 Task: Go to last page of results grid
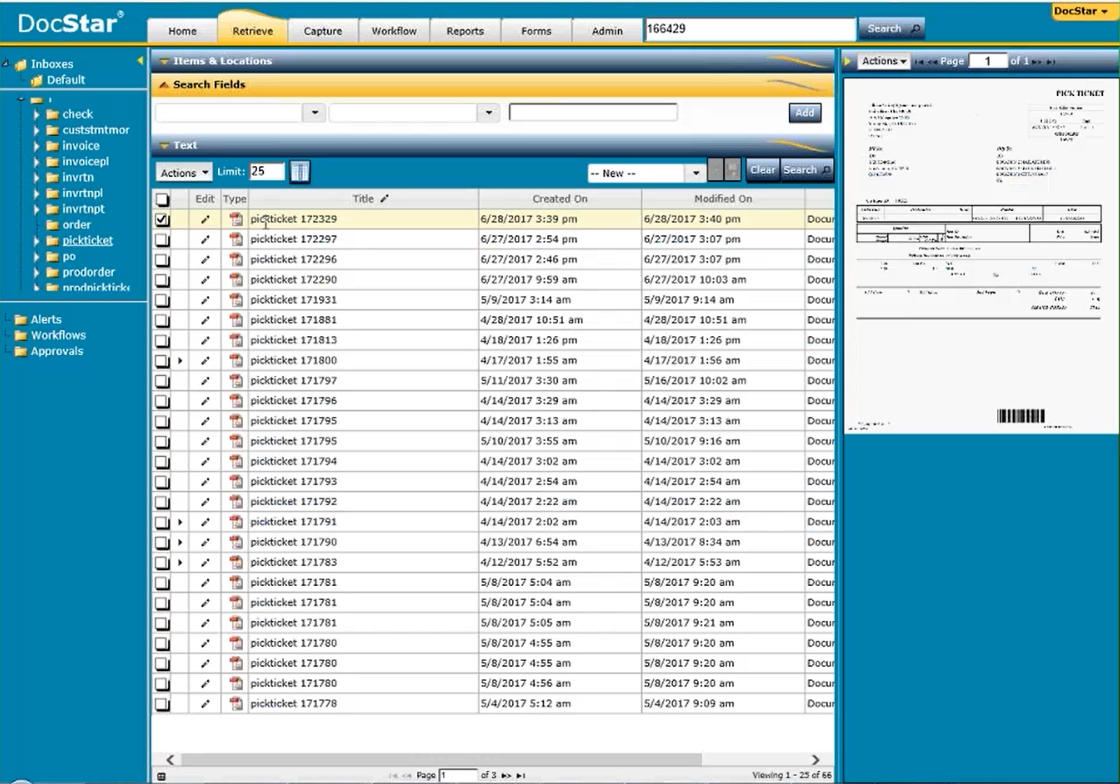[521, 776]
